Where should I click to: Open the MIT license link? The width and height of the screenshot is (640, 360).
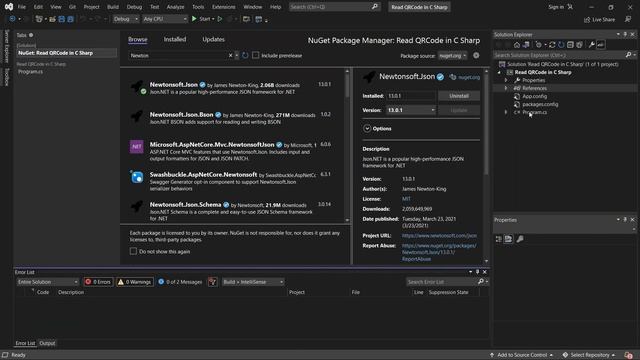406,199
